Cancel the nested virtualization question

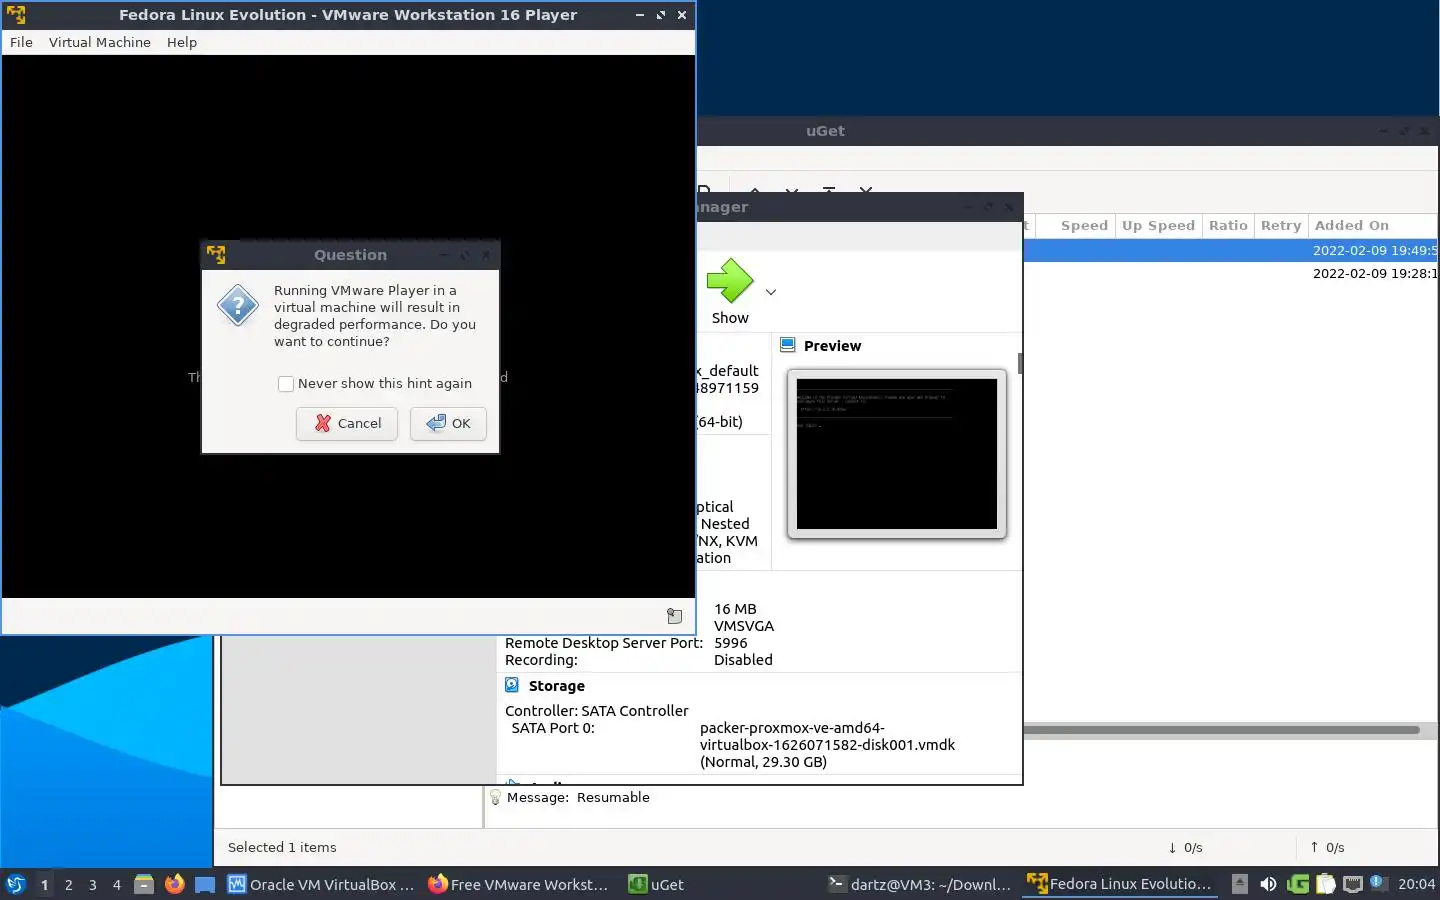[347, 423]
